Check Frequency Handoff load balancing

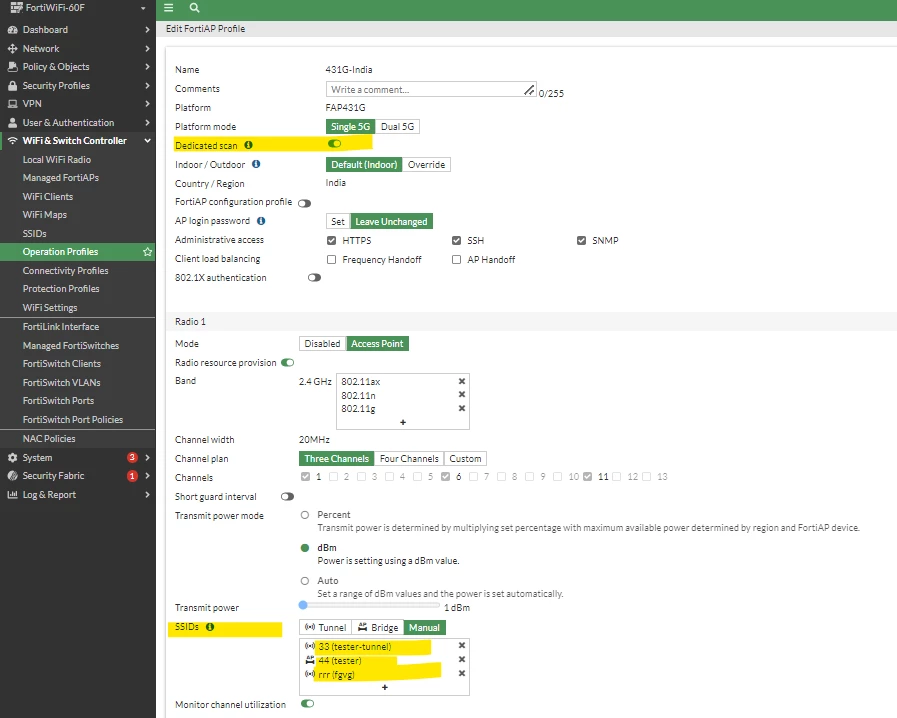331,260
